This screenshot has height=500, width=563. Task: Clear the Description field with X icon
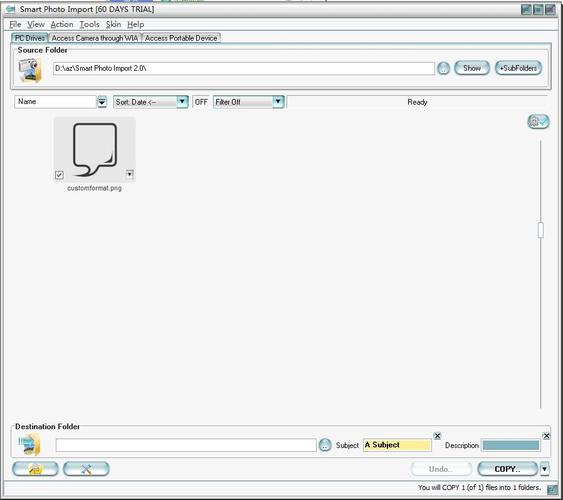546,436
